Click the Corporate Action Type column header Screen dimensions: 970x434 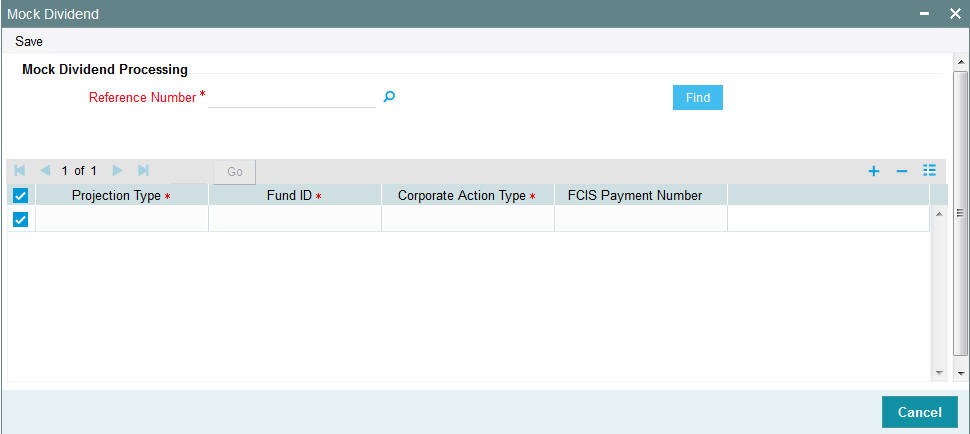point(468,195)
